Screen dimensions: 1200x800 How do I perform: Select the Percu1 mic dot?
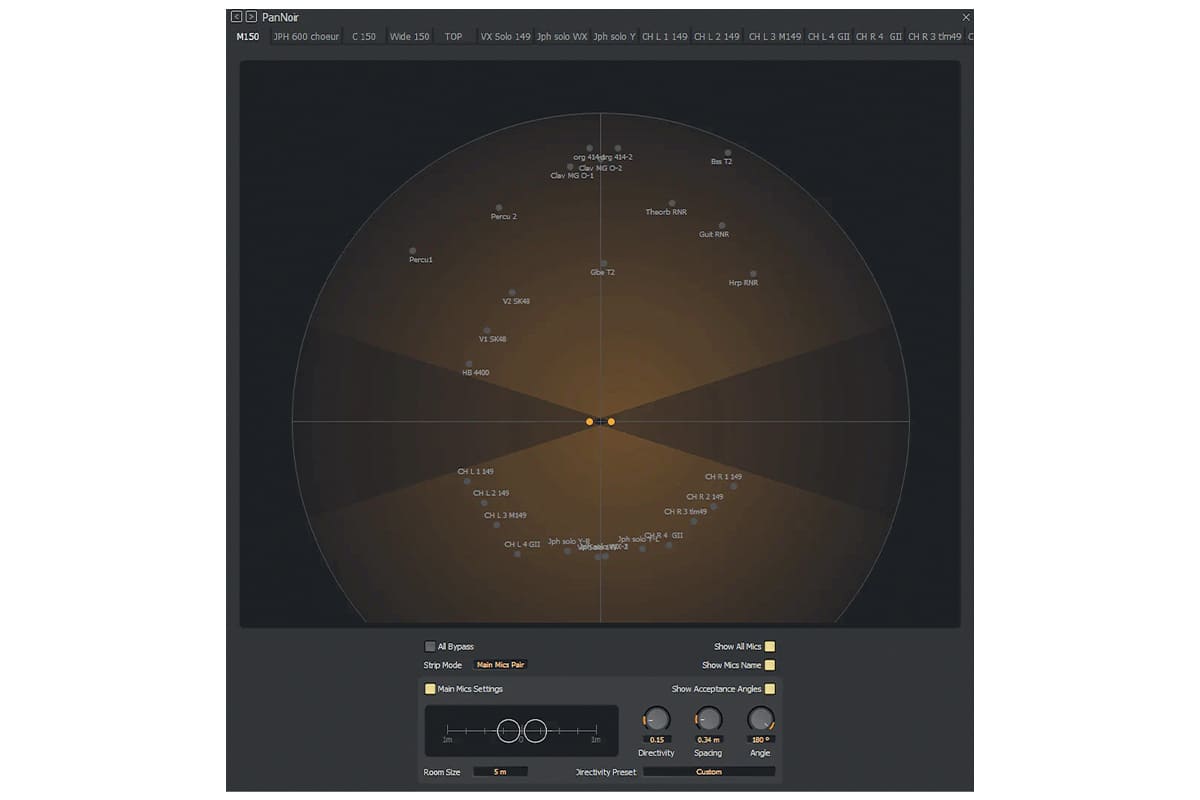point(412,251)
